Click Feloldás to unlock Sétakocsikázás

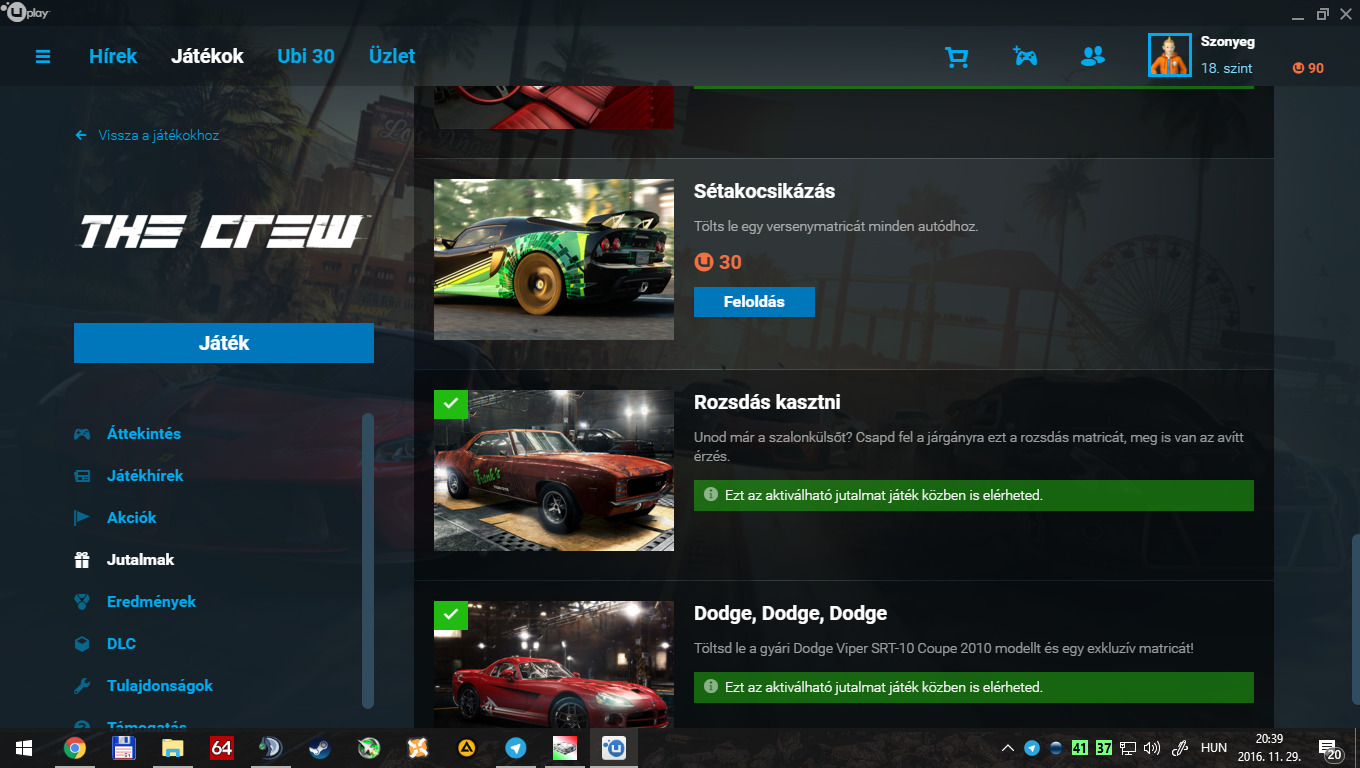(x=754, y=302)
